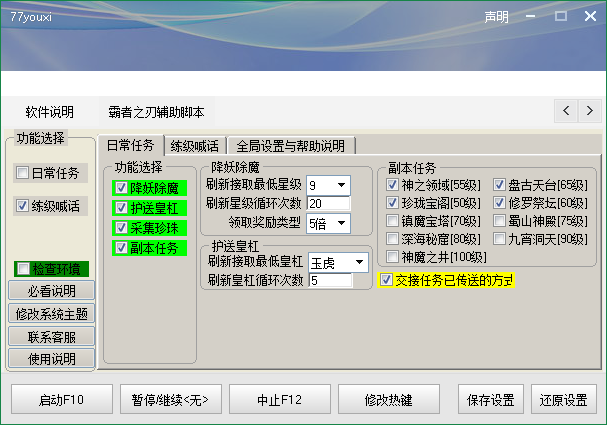Switch to the 练级喊话 tab
Screen dimensions: 607x425
click(x=194, y=146)
